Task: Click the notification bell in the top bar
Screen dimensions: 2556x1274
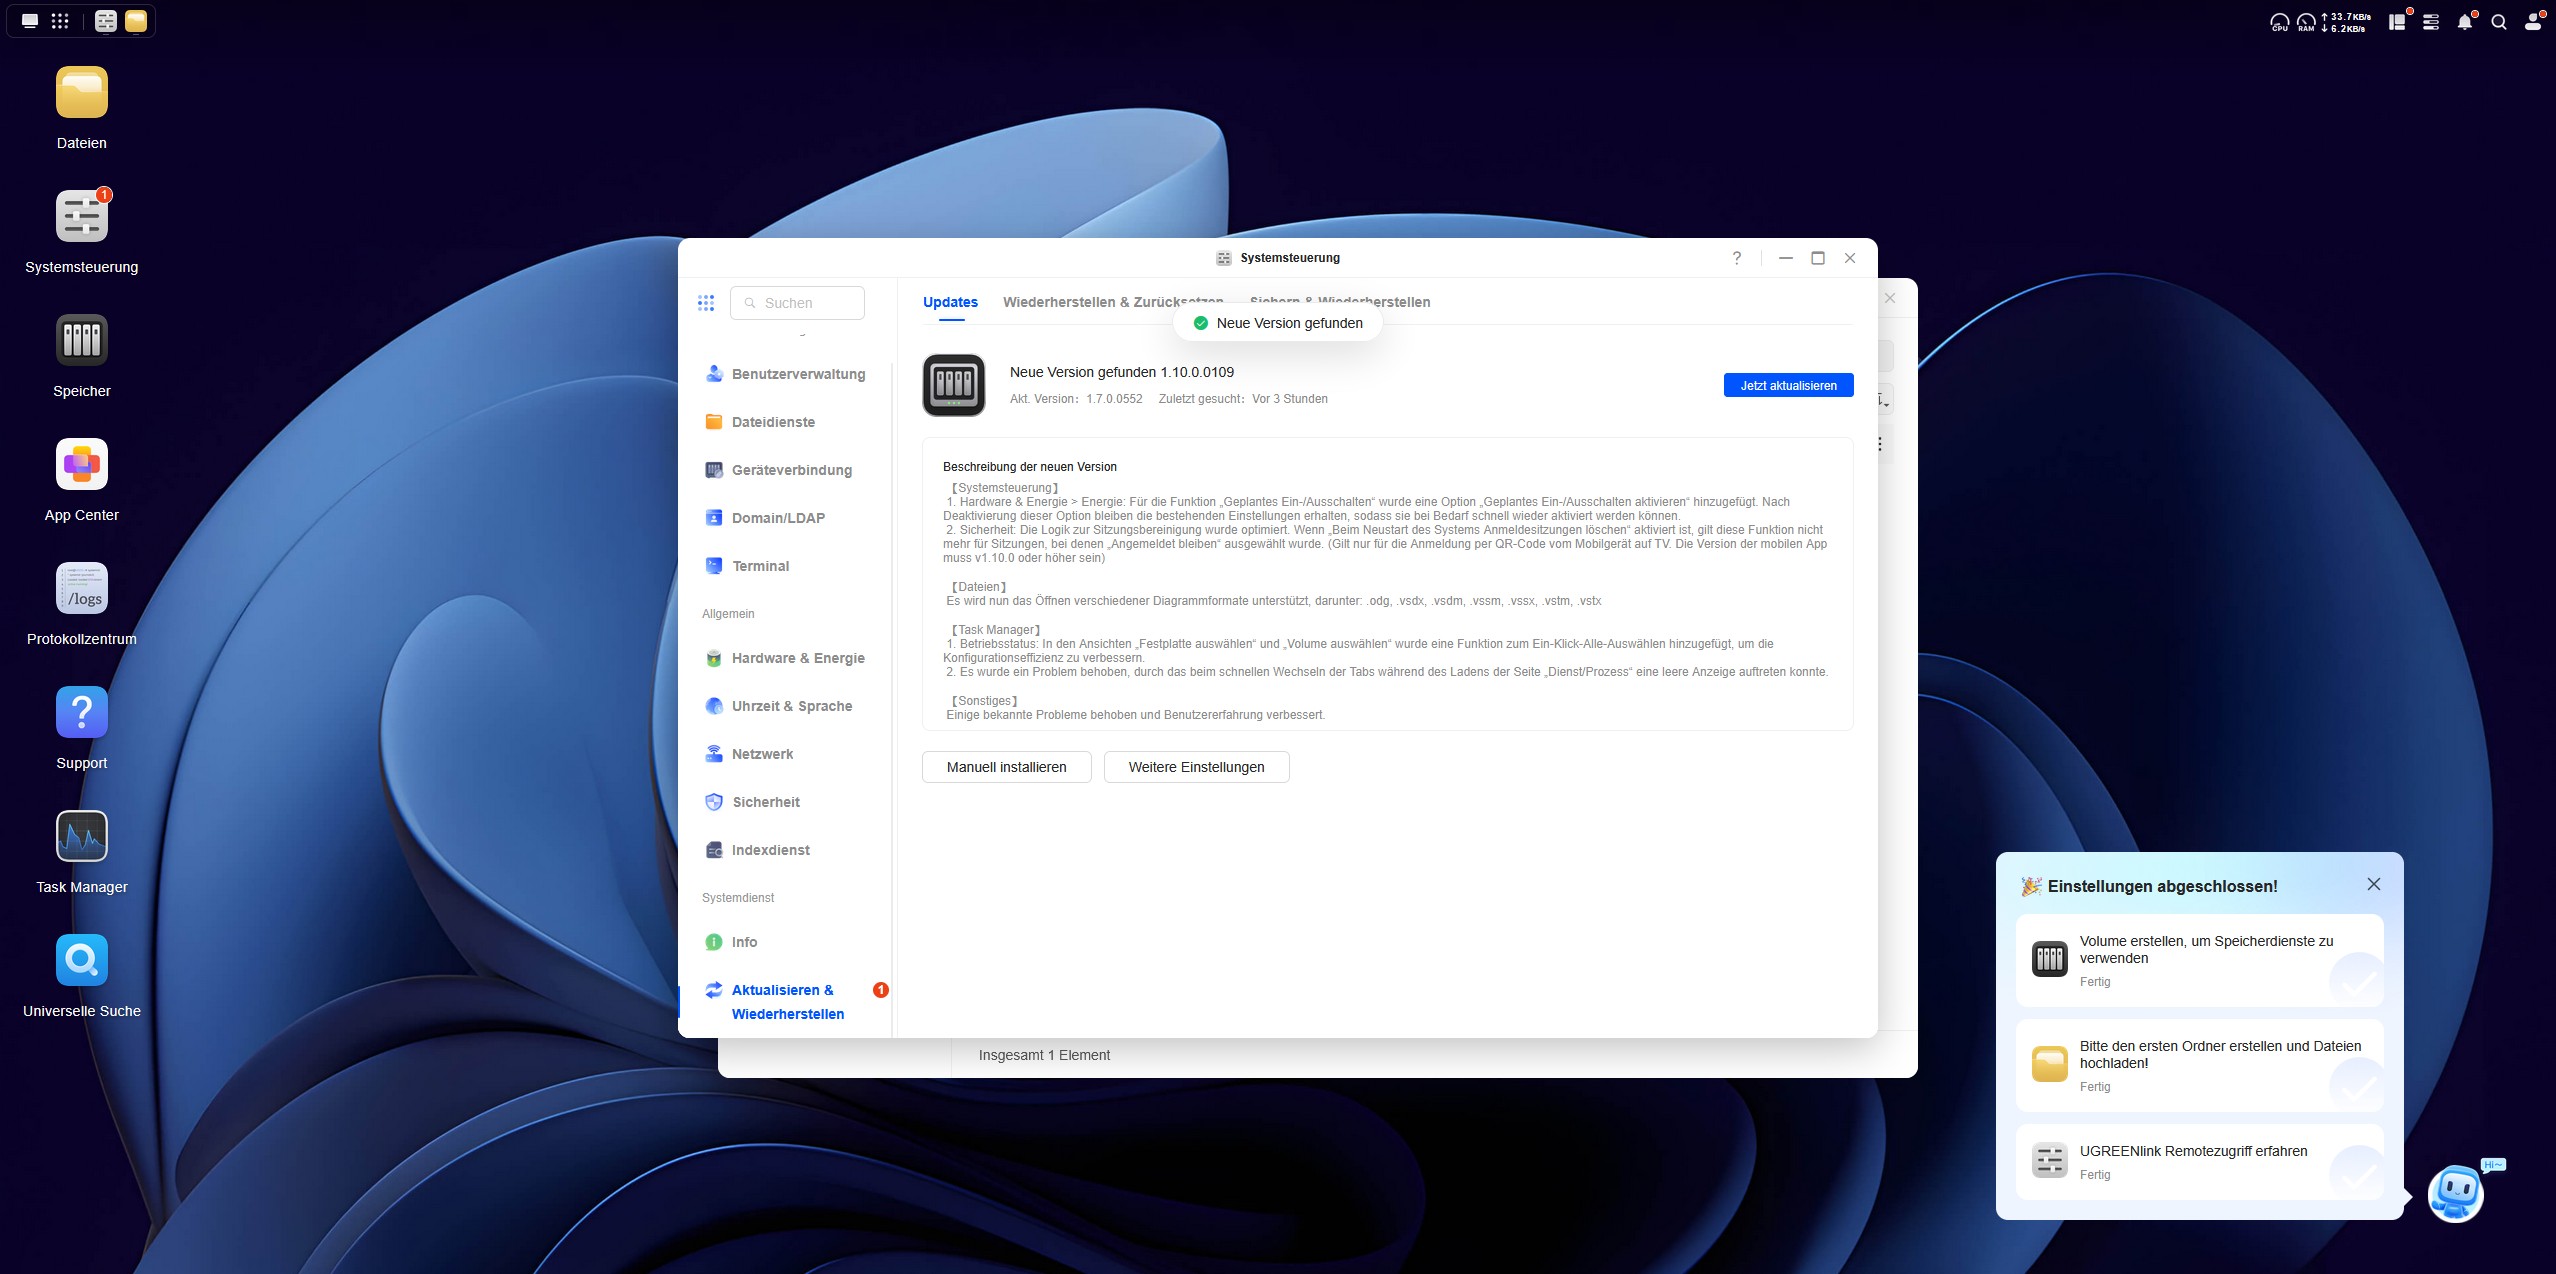Action: tap(2465, 22)
